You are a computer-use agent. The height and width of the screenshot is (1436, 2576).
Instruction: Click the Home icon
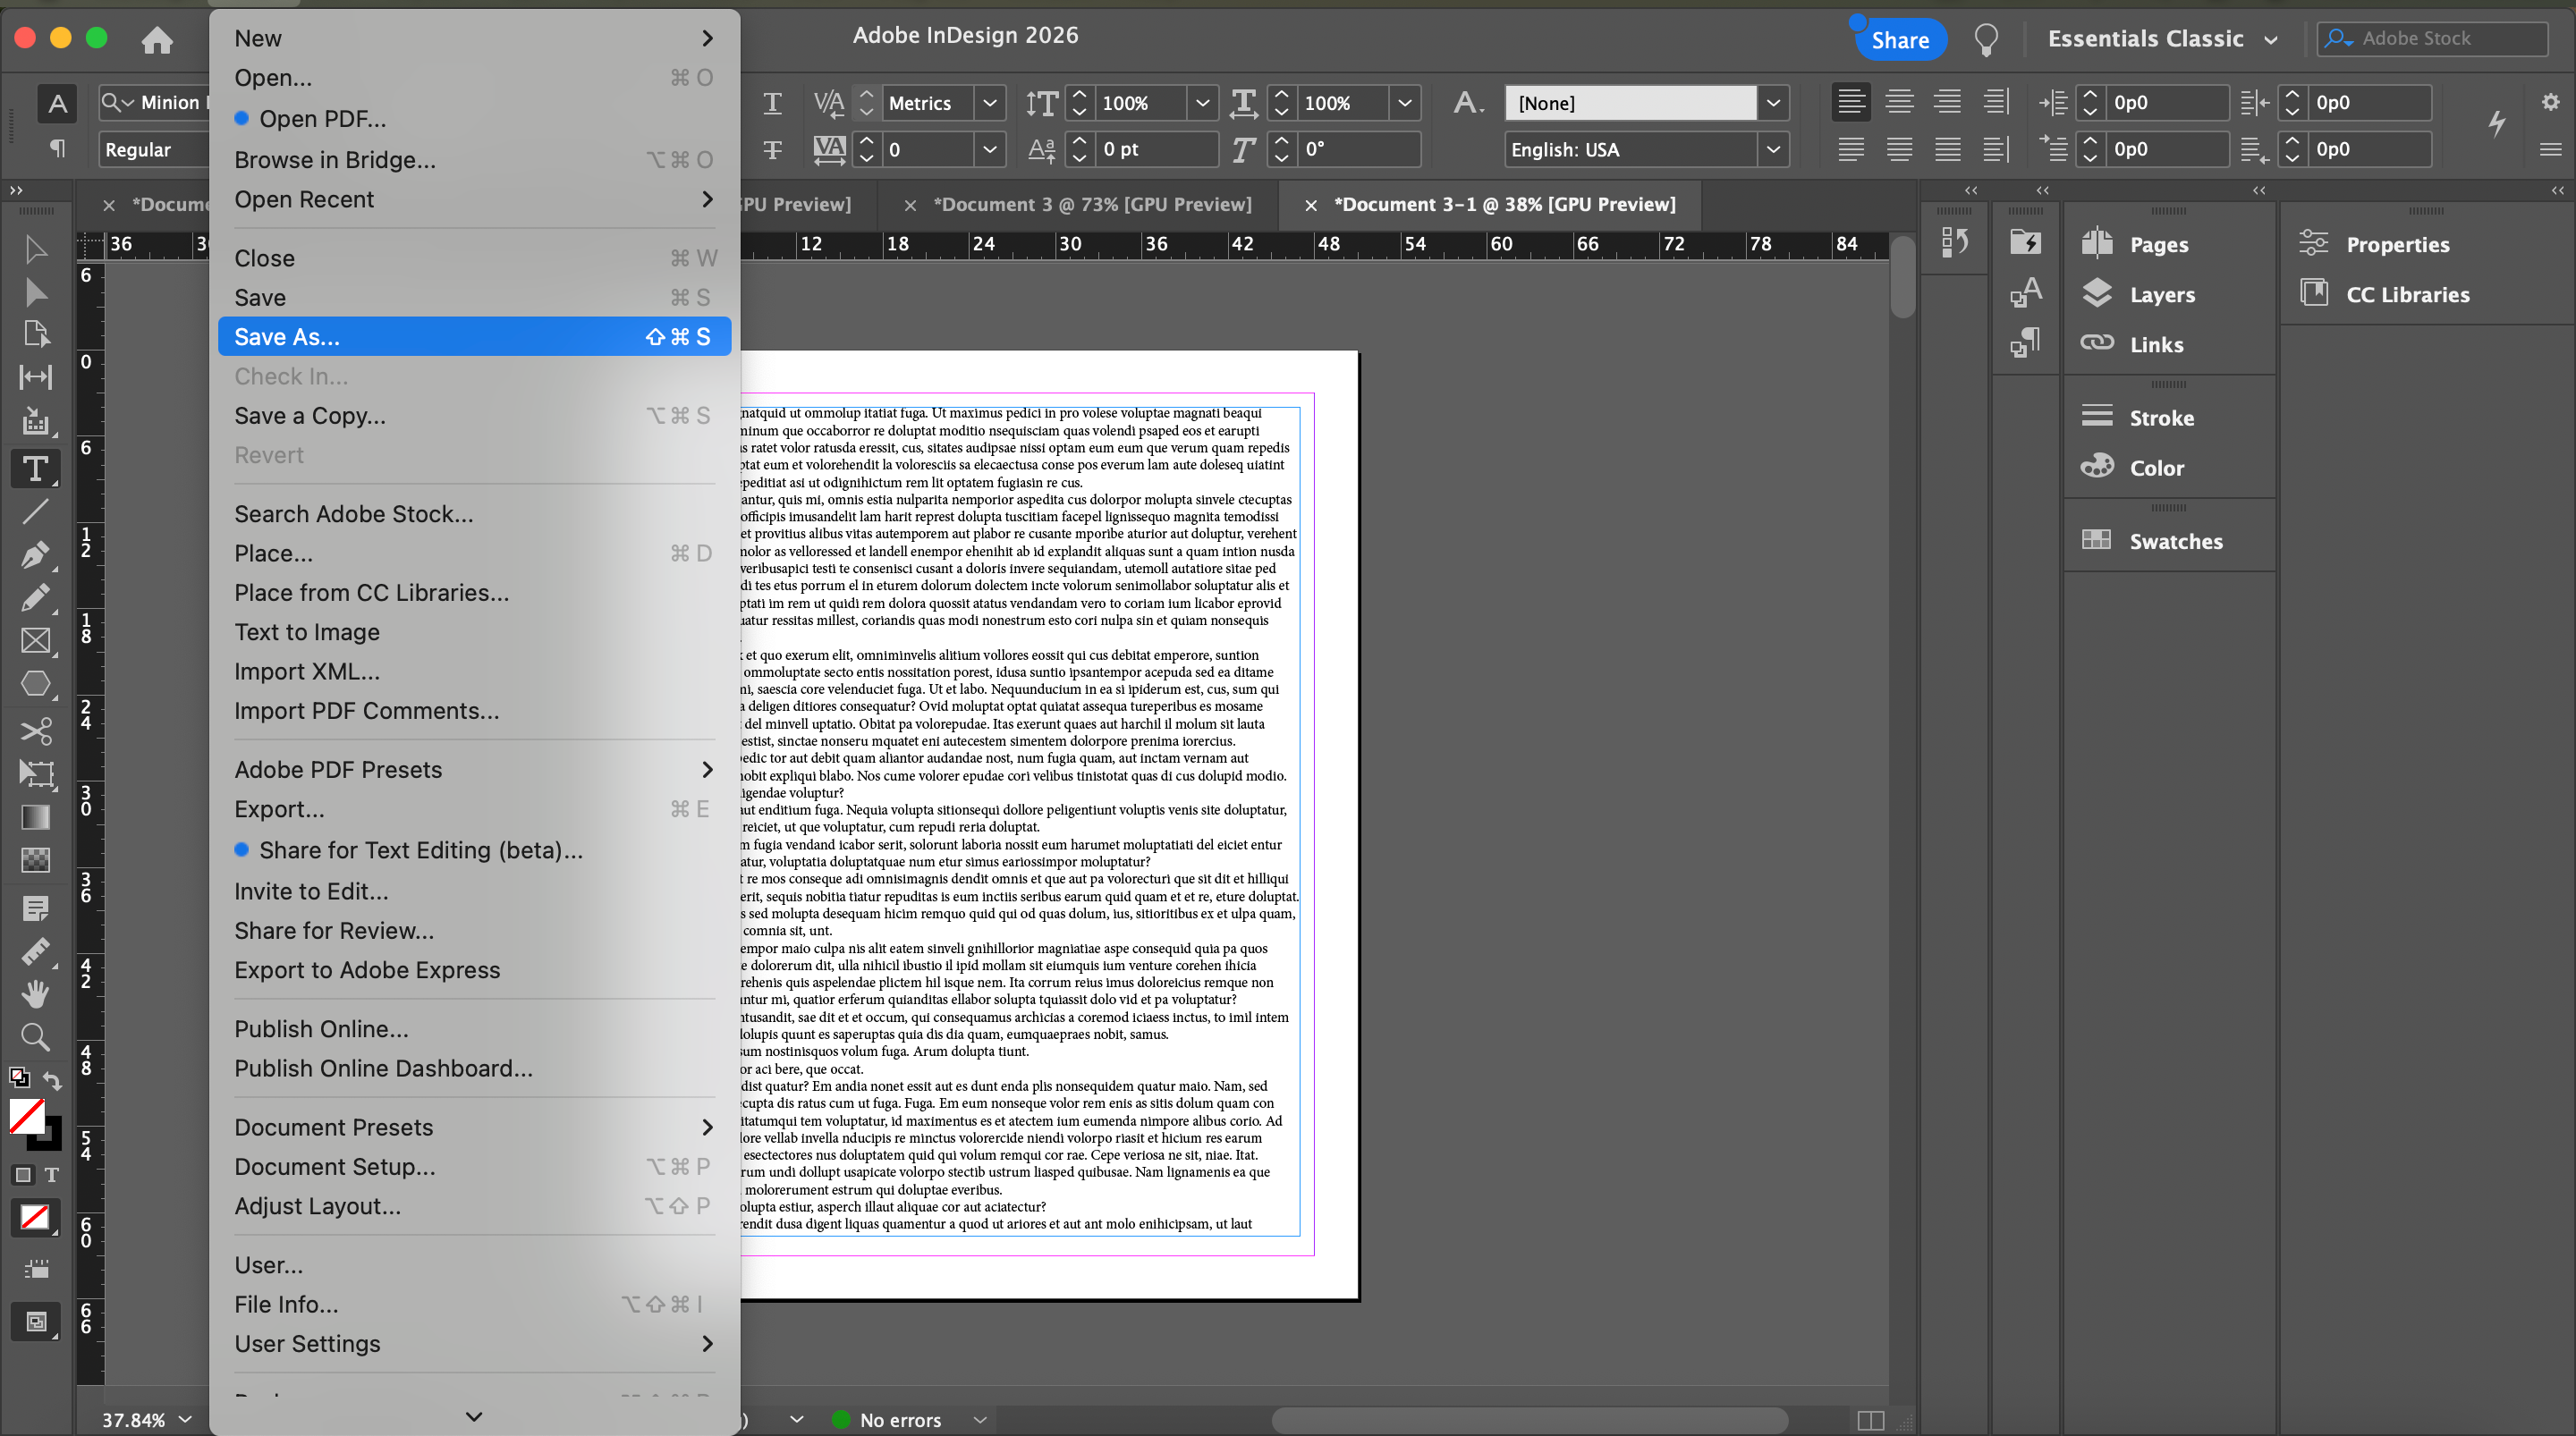click(157, 39)
